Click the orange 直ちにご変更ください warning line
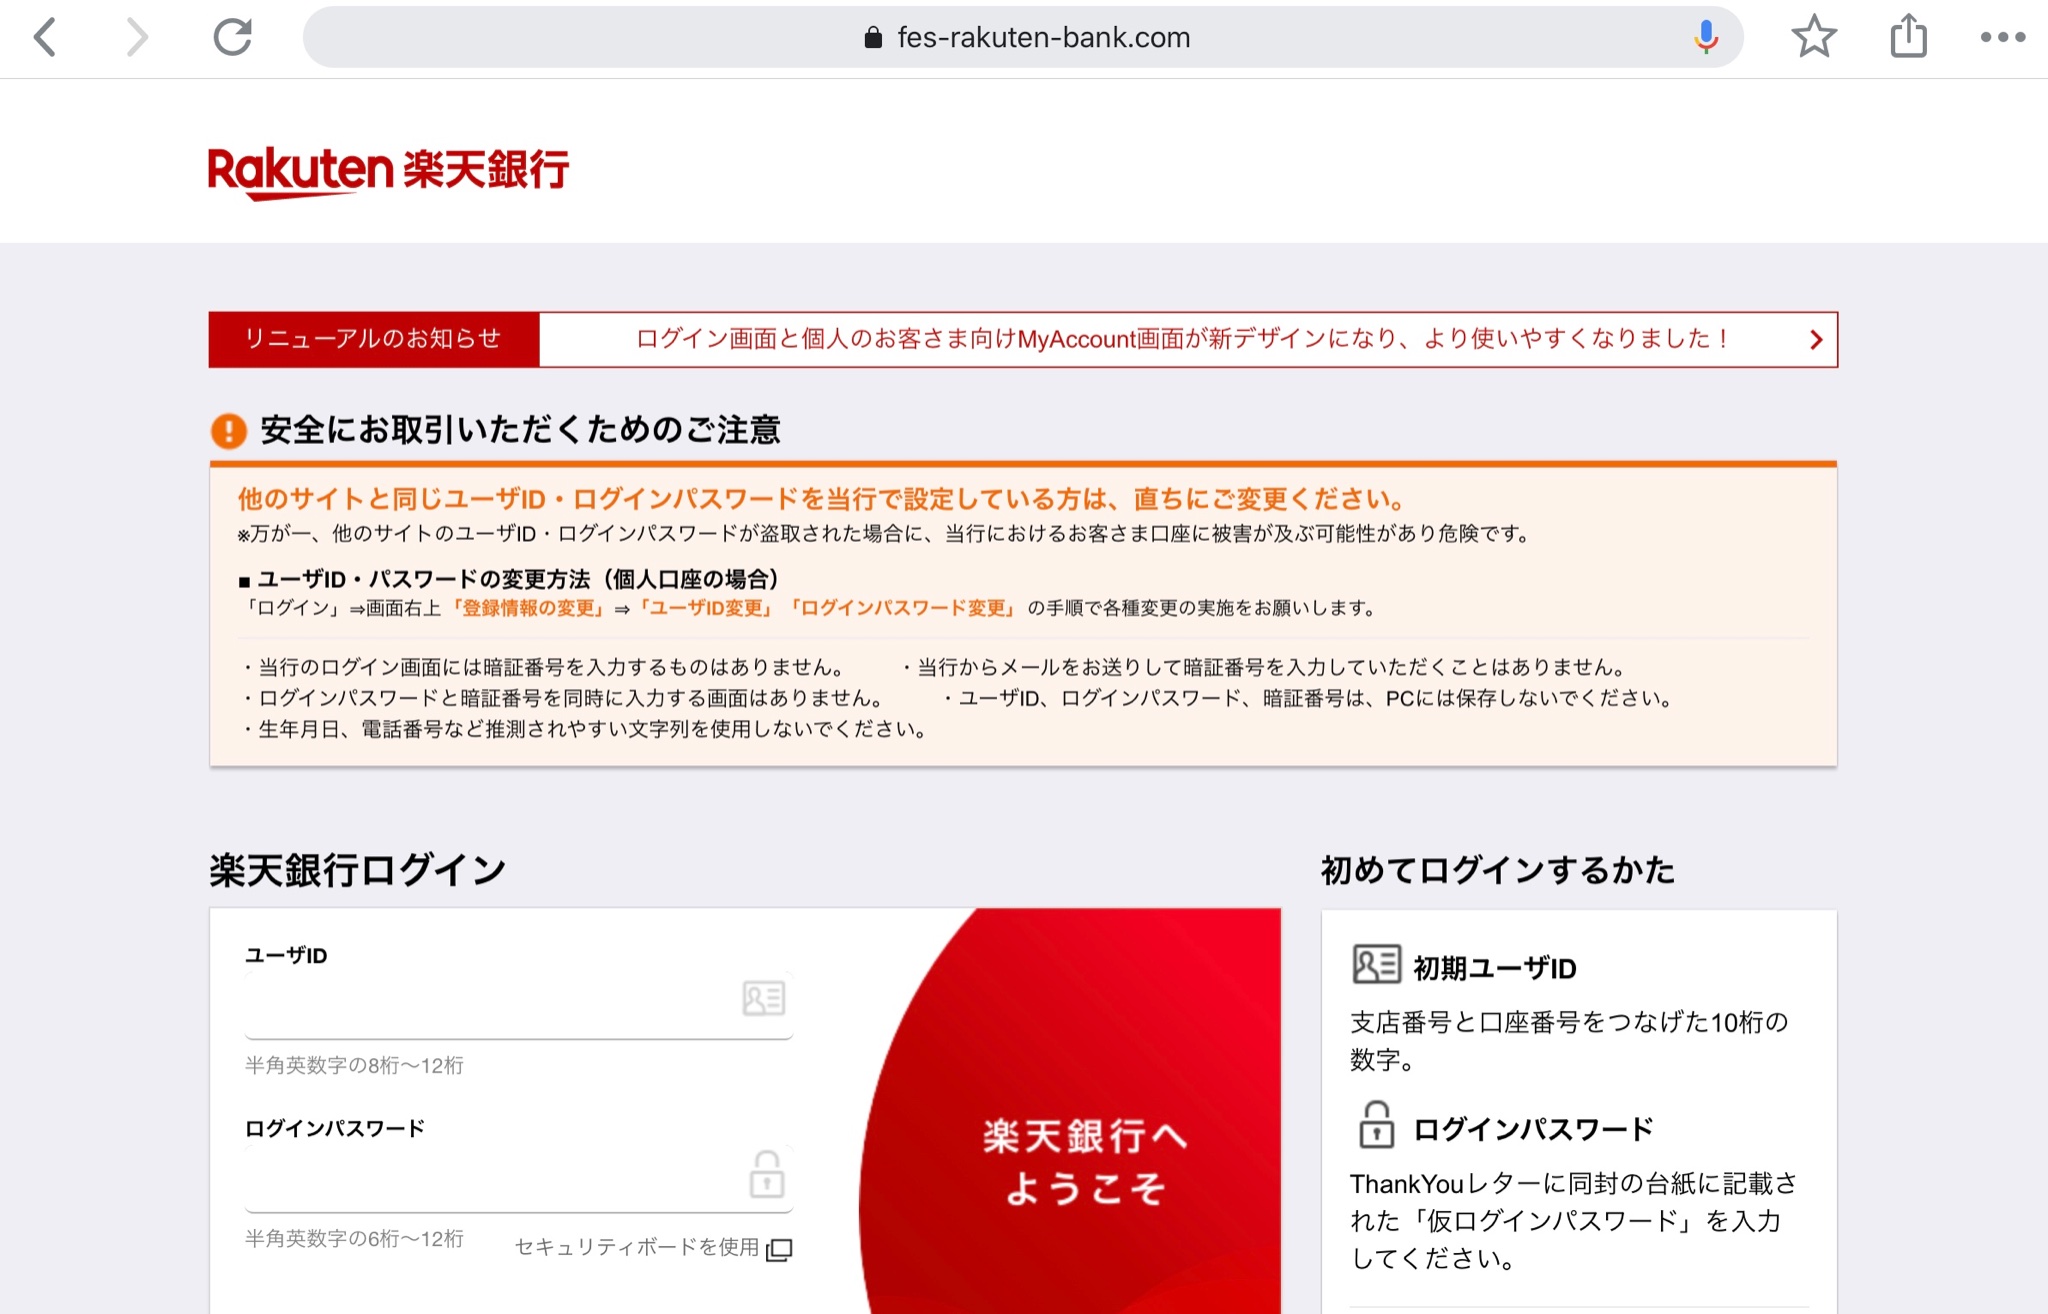 point(822,499)
